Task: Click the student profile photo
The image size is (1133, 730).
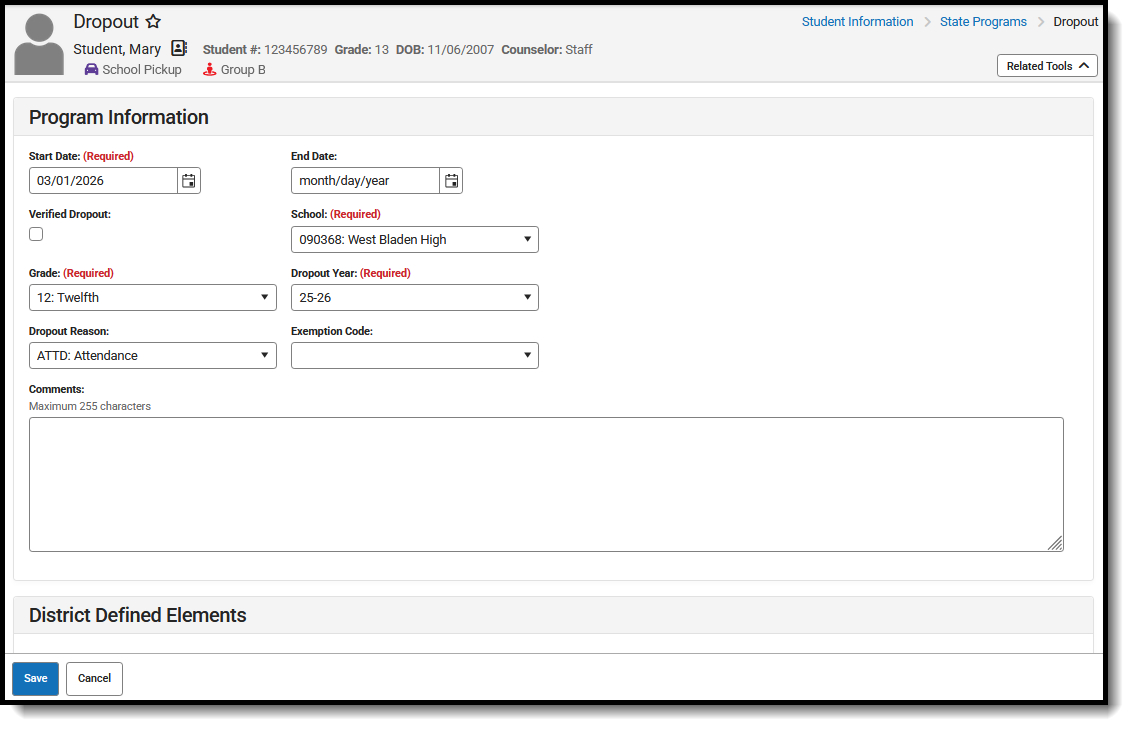Action: coord(39,42)
